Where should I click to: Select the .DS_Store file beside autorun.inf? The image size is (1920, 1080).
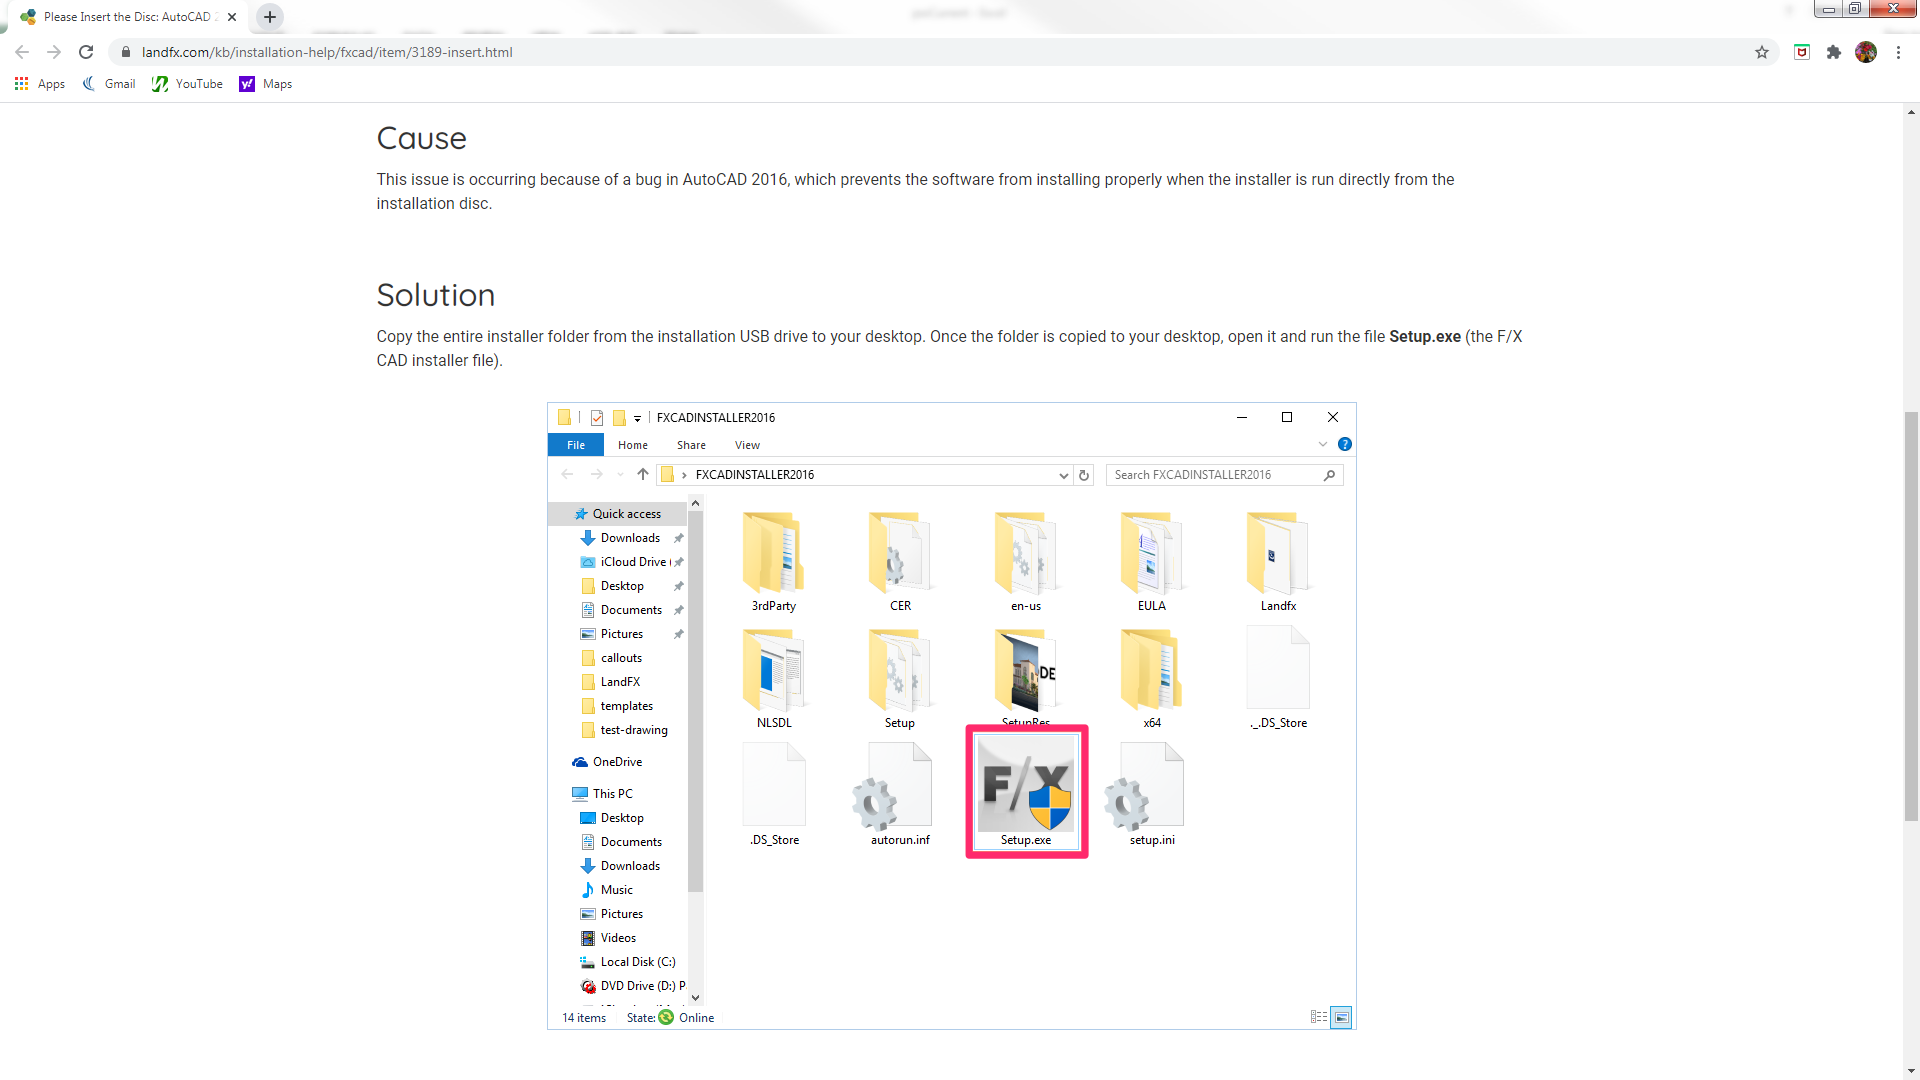click(774, 784)
